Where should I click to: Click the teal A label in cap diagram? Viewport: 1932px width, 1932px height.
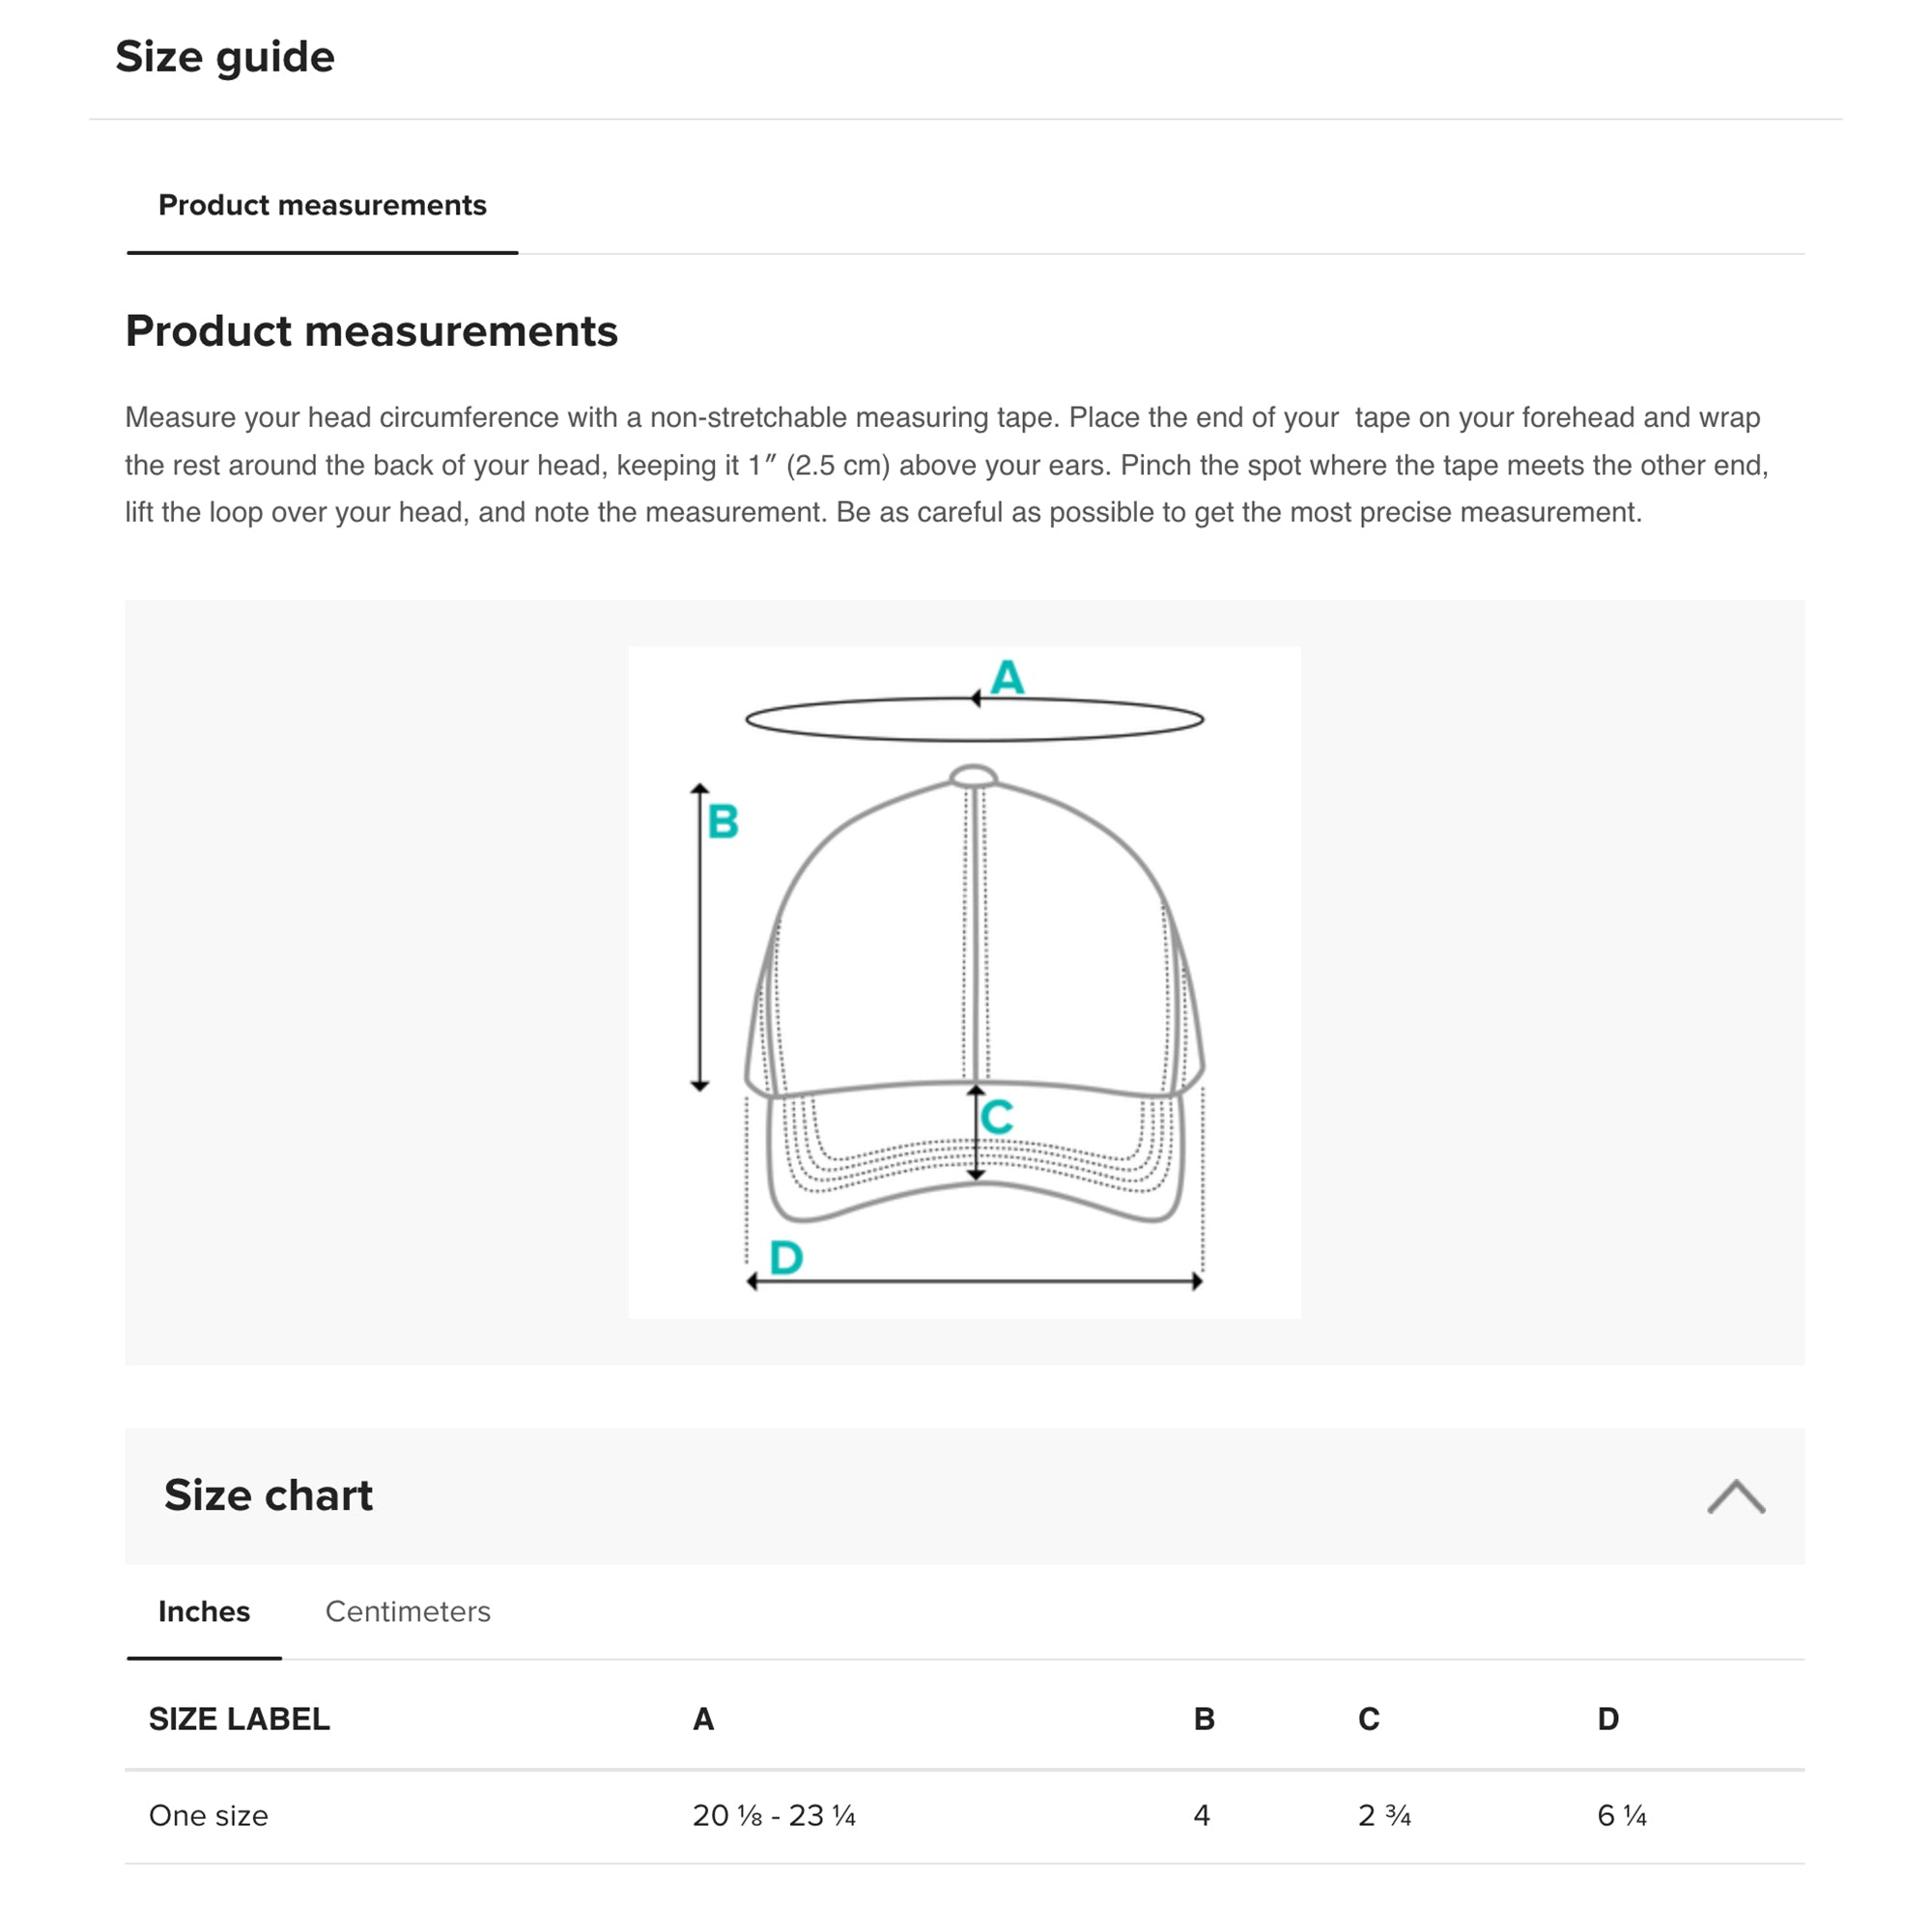click(x=1007, y=678)
